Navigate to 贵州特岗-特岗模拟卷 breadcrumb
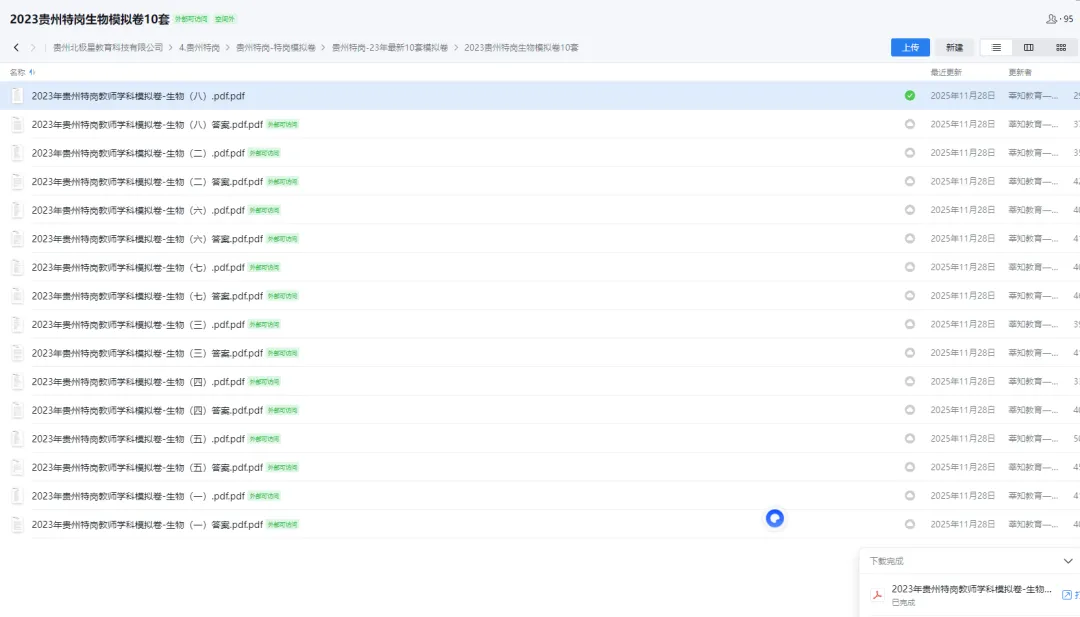The height and width of the screenshot is (617, 1080). (x=276, y=48)
